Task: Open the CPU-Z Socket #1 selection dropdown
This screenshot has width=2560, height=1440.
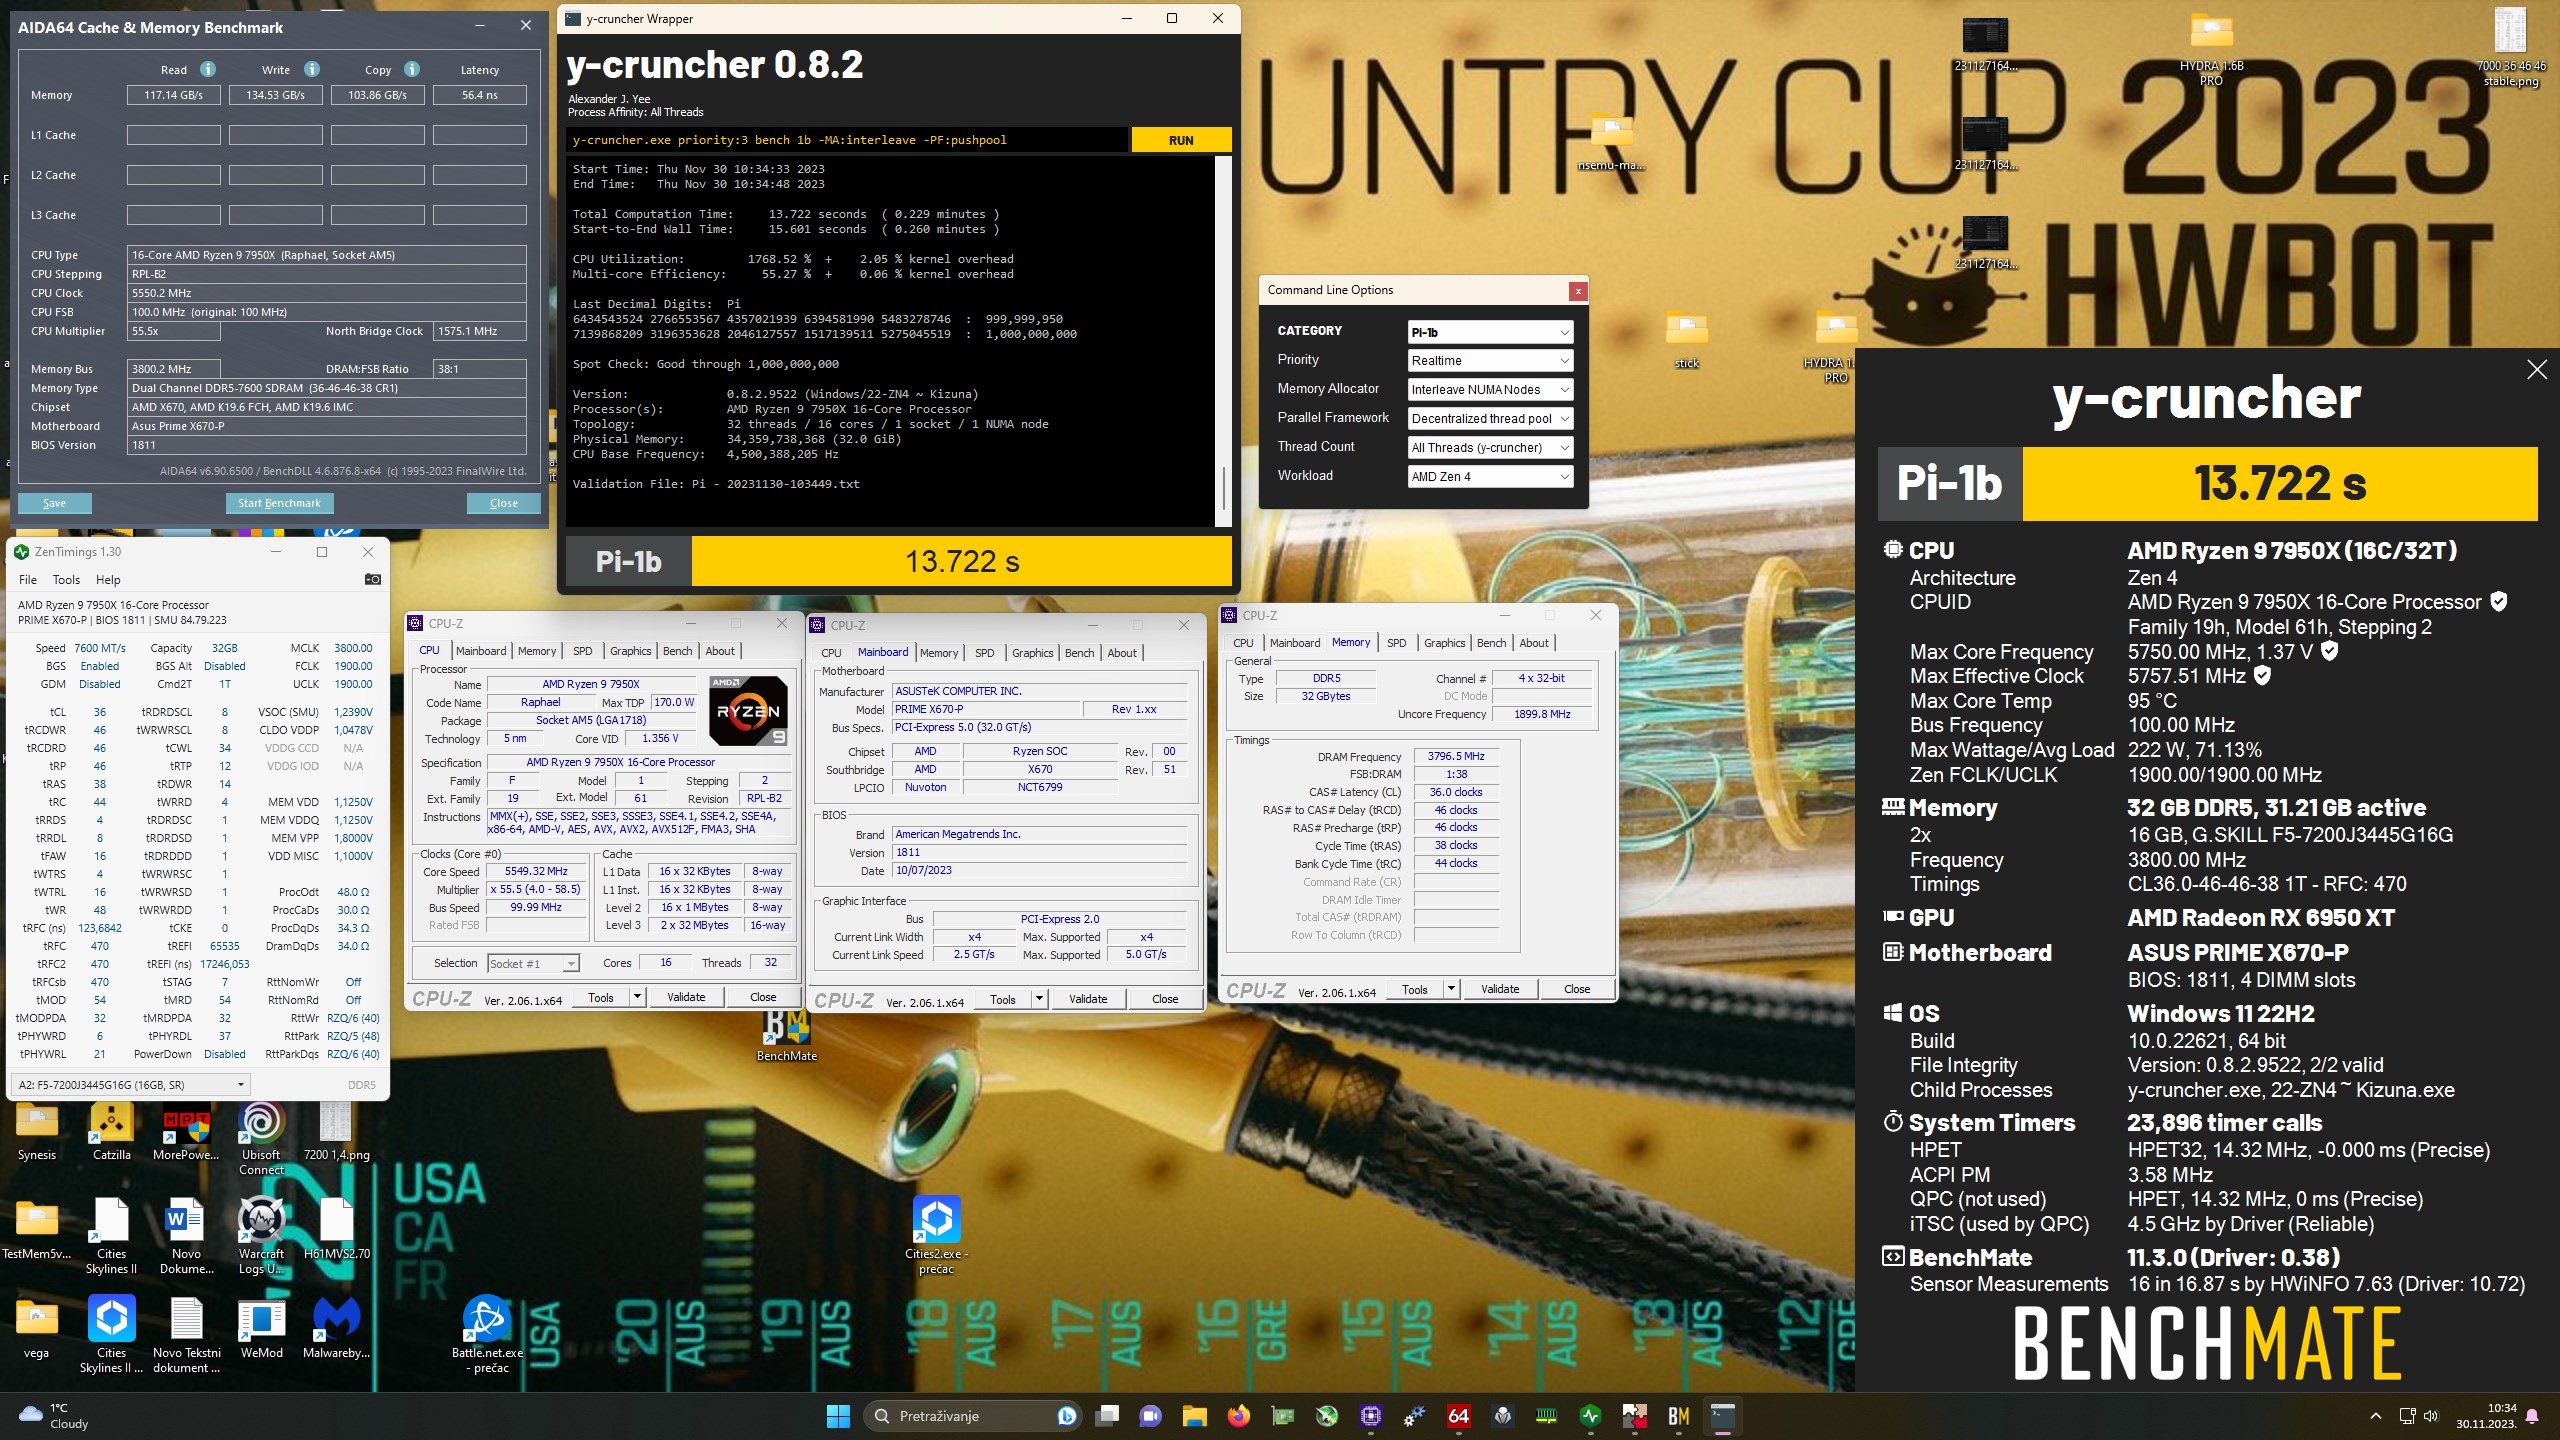Action: click(533, 963)
